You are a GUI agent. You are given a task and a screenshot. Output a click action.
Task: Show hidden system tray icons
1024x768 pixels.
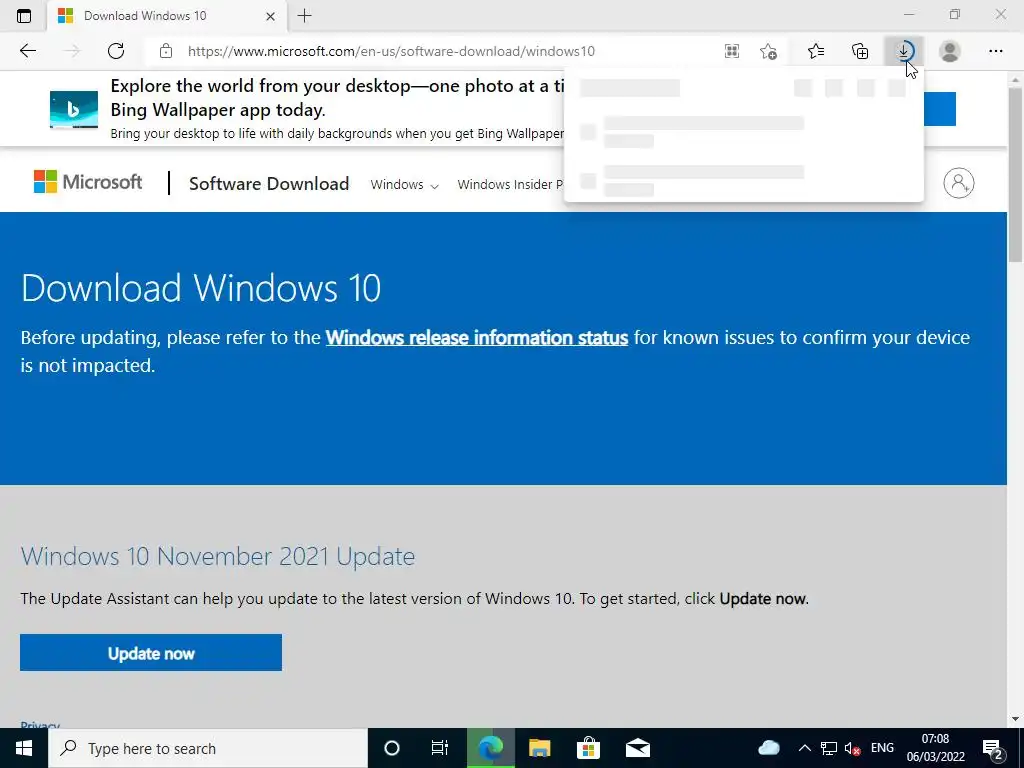805,748
